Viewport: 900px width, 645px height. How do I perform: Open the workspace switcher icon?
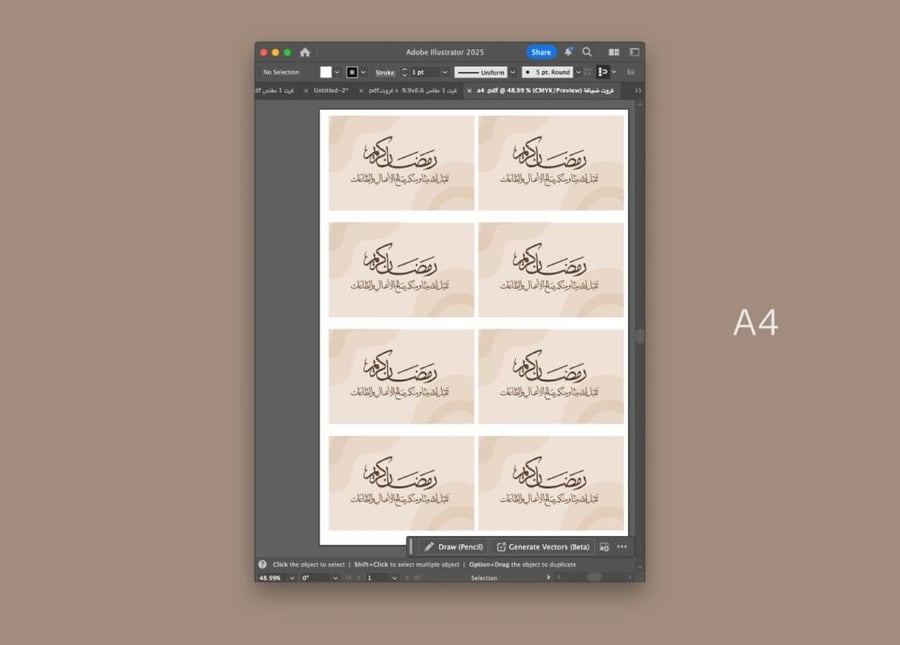click(634, 52)
